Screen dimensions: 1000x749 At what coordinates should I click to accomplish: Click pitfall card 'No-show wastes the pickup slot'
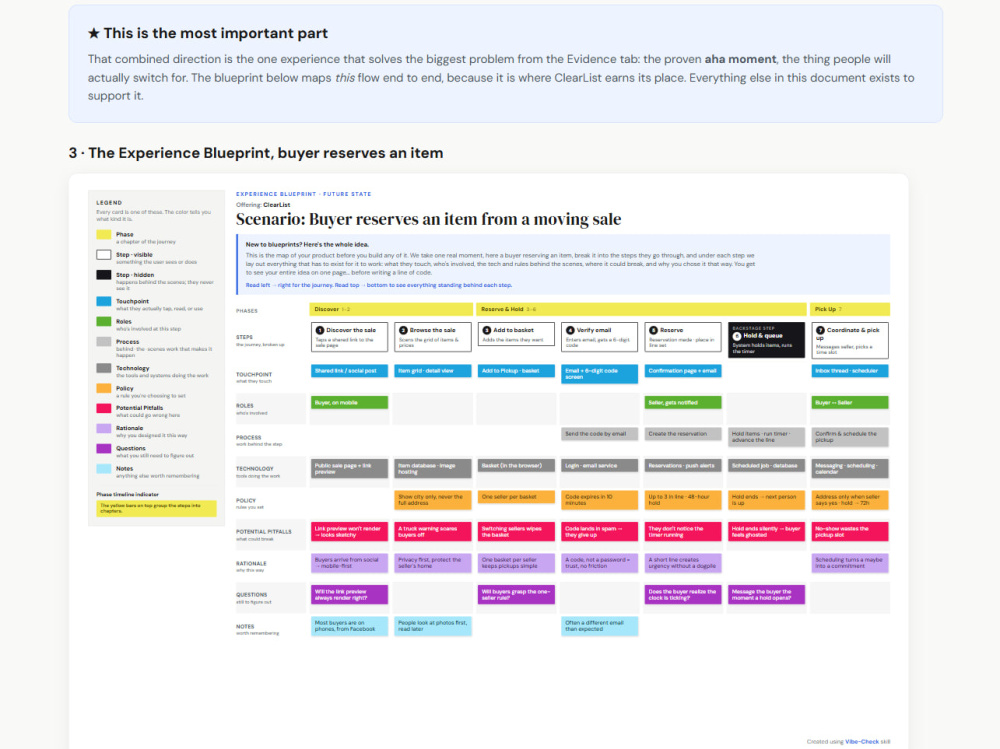tap(850, 532)
